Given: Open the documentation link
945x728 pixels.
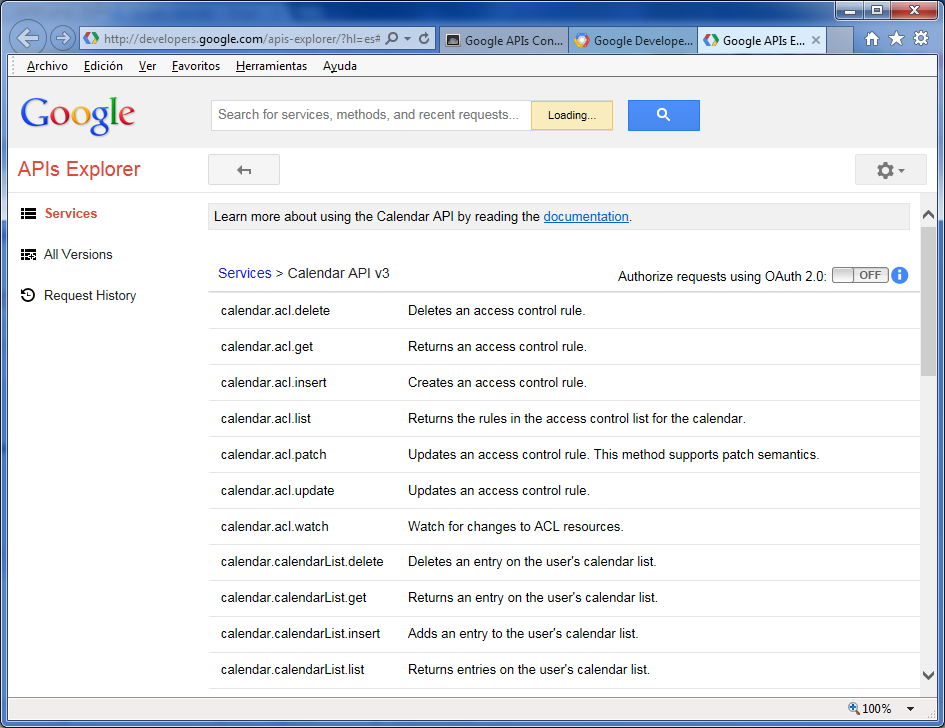Looking at the screenshot, I should pos(586,216).
